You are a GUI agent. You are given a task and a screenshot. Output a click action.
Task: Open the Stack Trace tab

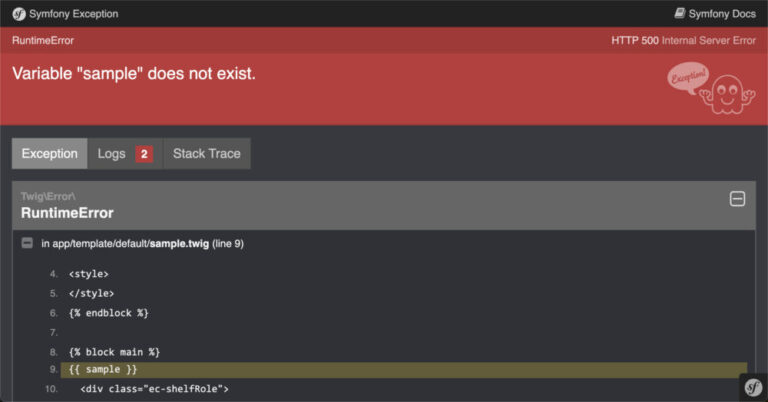point(206,154)
